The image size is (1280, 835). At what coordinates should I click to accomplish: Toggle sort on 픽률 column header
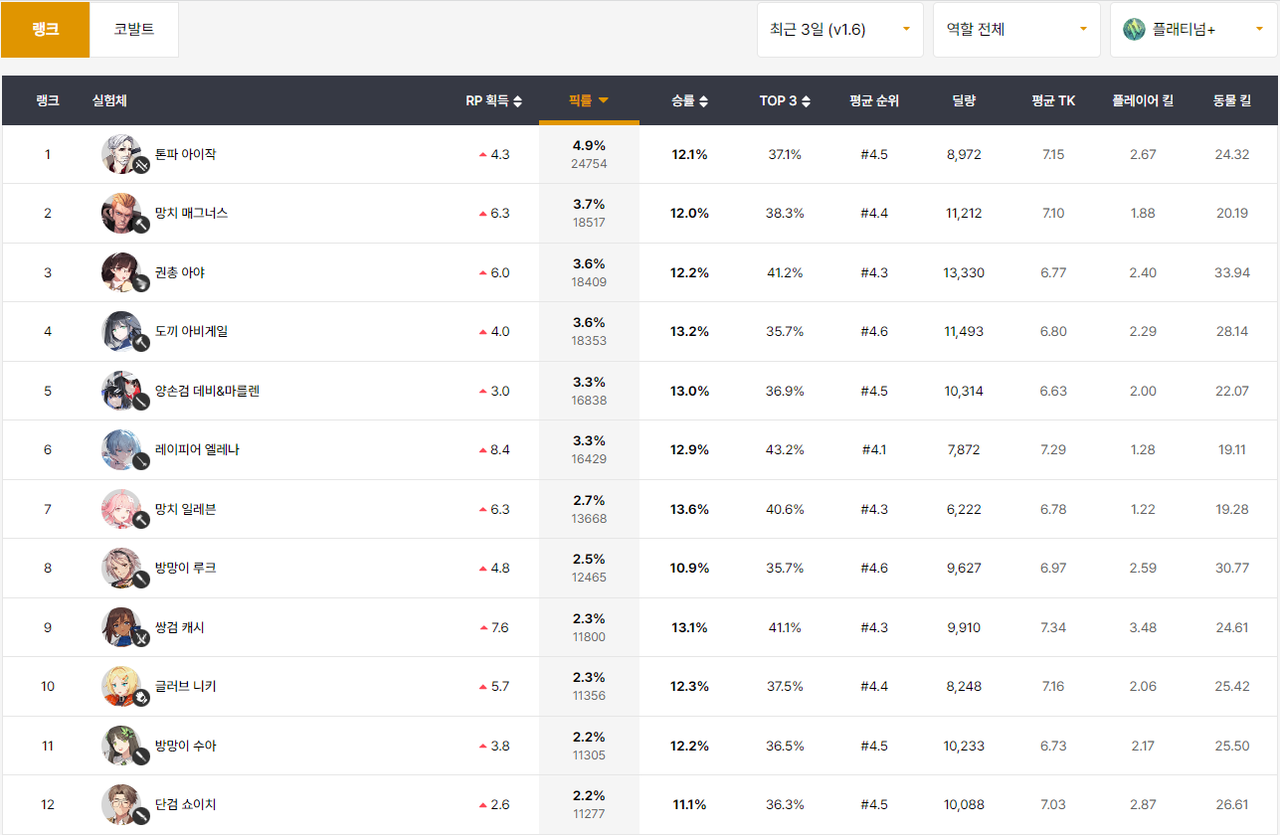tap(588, 100)
